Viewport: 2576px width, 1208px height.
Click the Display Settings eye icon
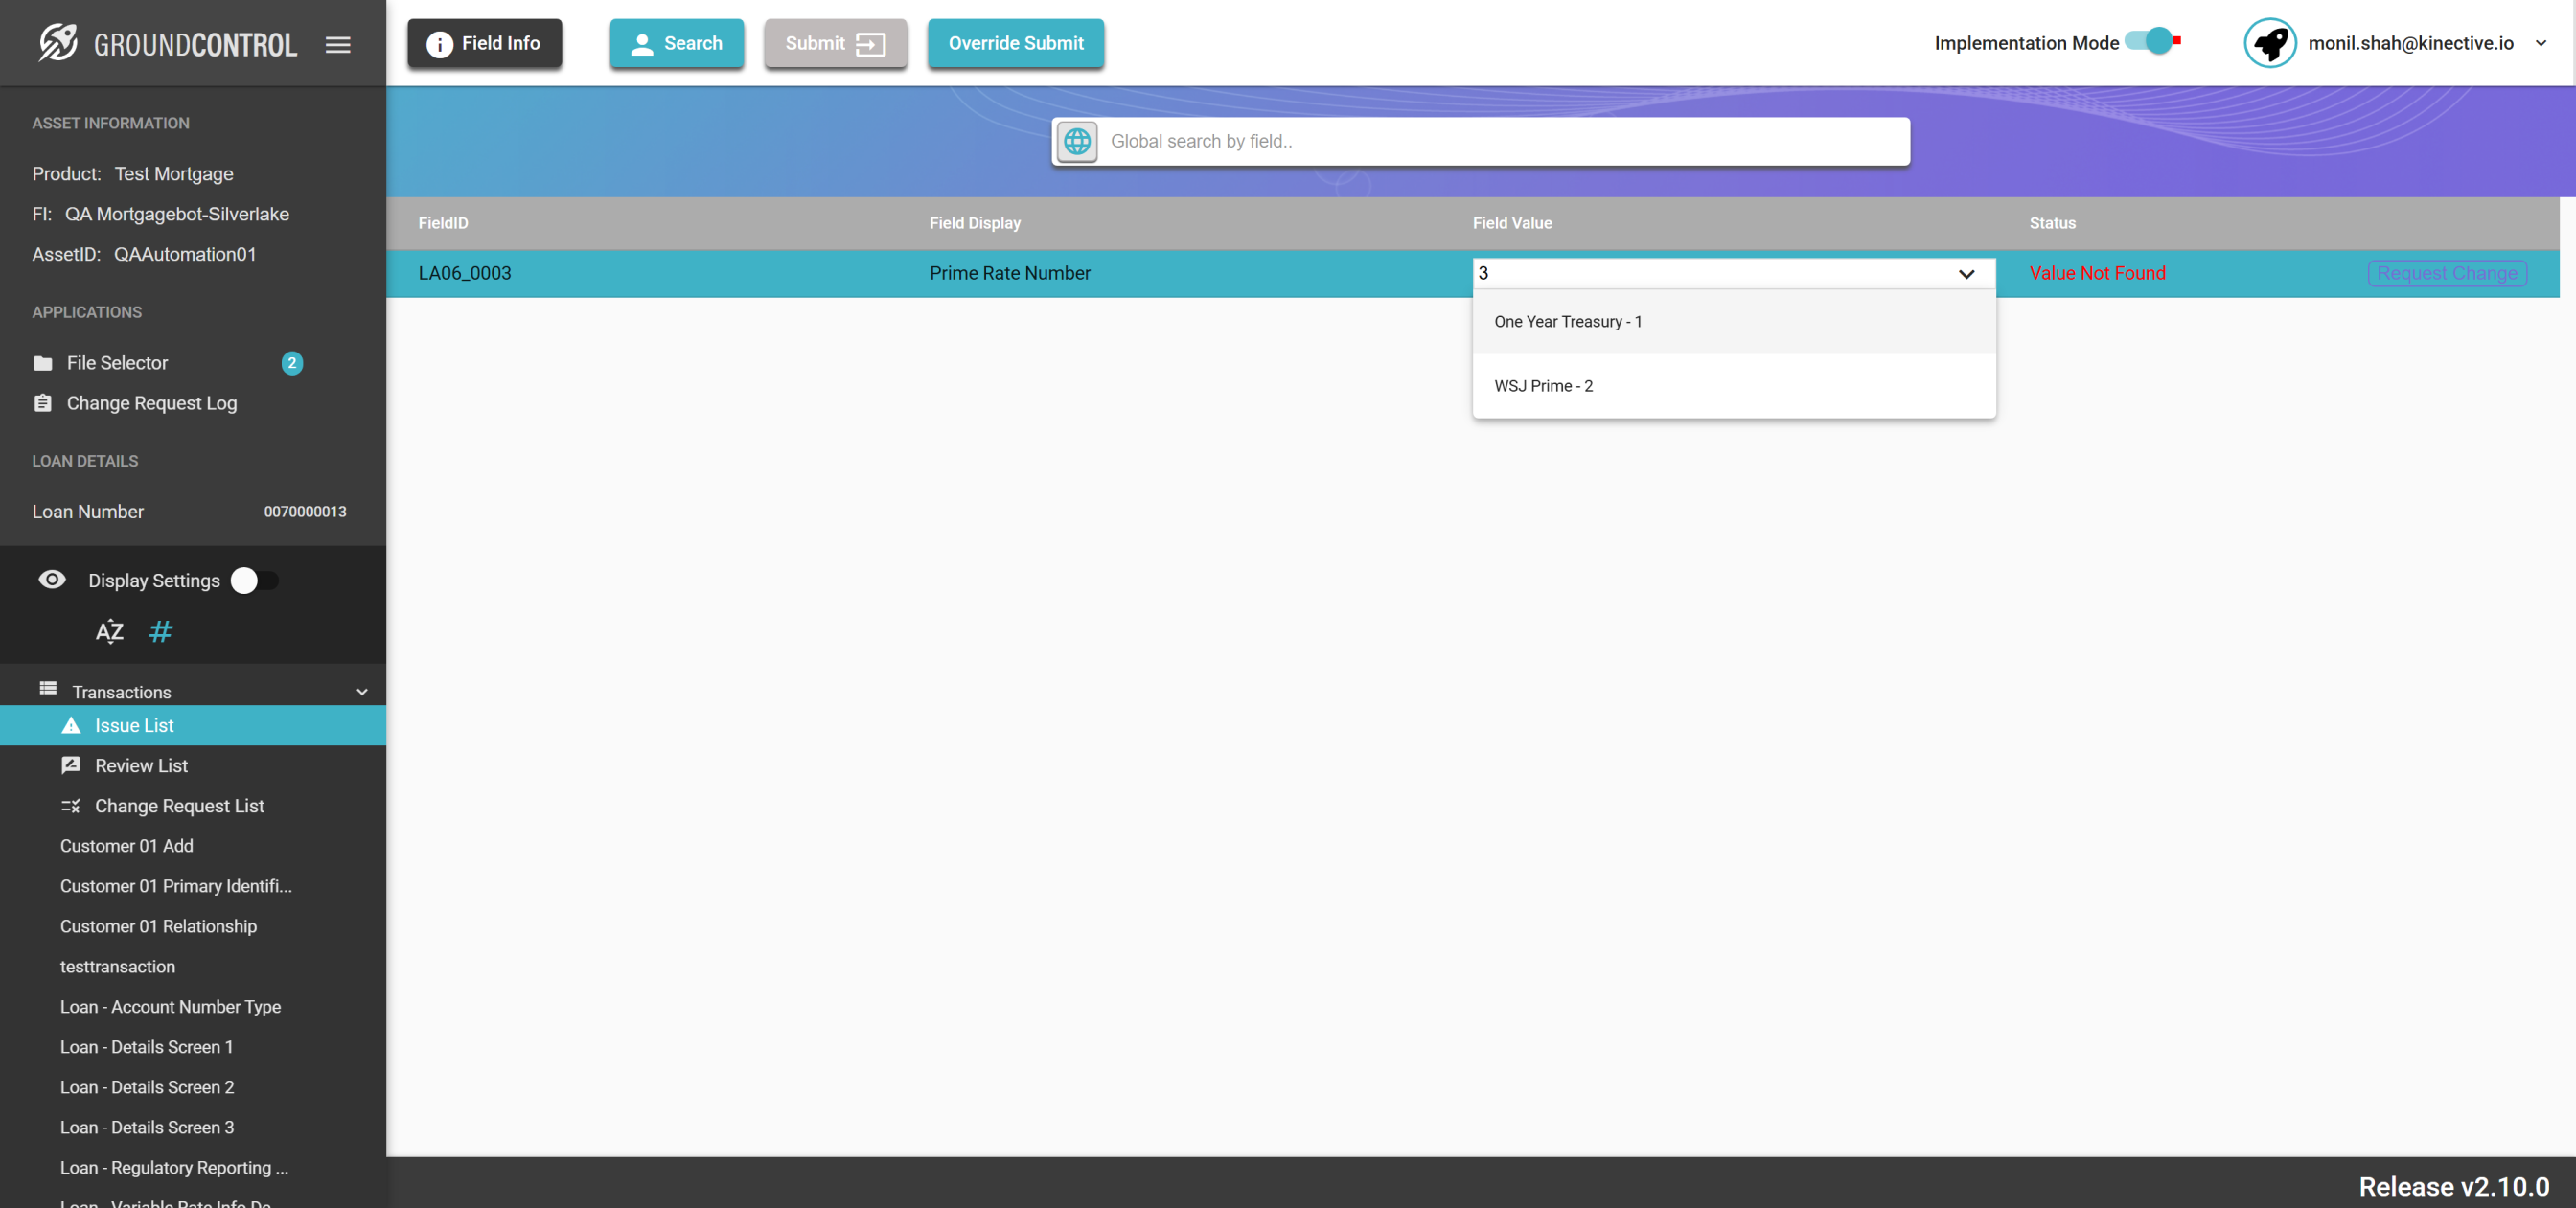pos(52,580)
